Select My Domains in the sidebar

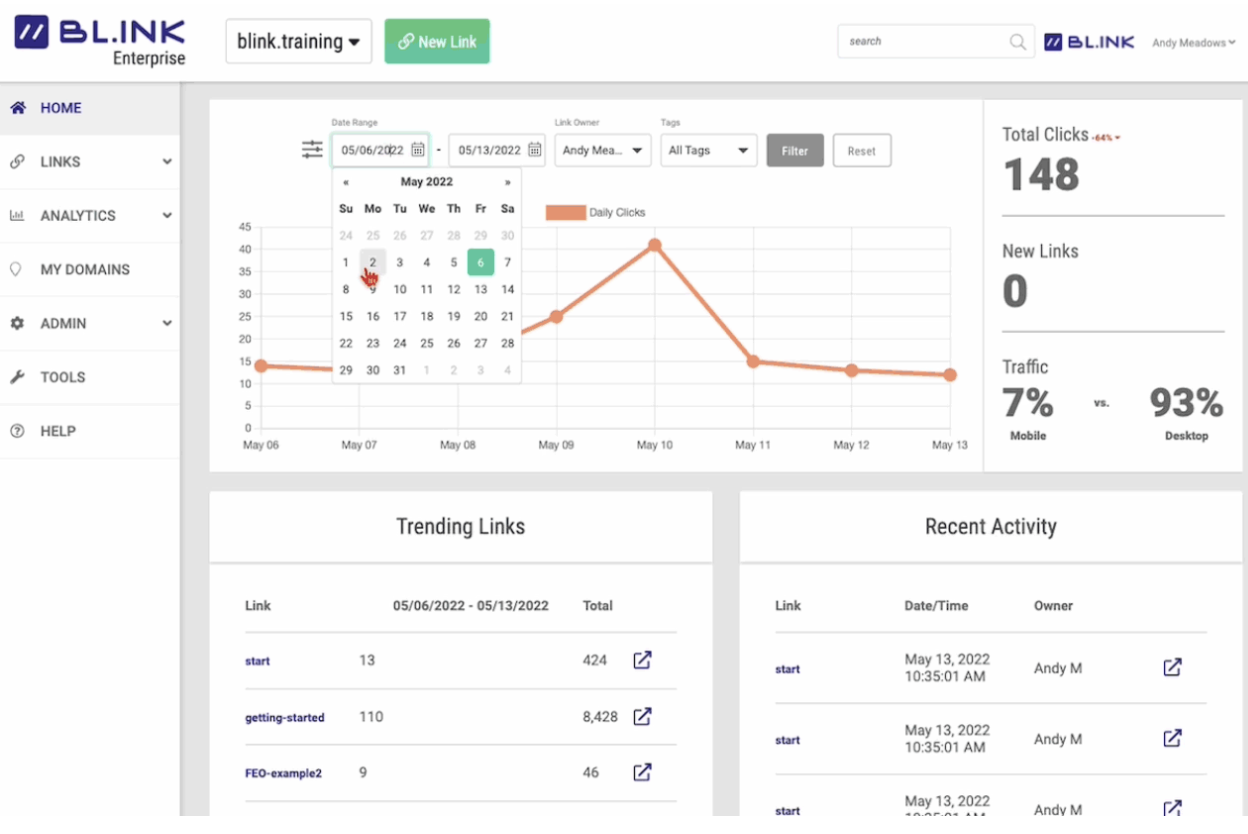tap(90, 270)
